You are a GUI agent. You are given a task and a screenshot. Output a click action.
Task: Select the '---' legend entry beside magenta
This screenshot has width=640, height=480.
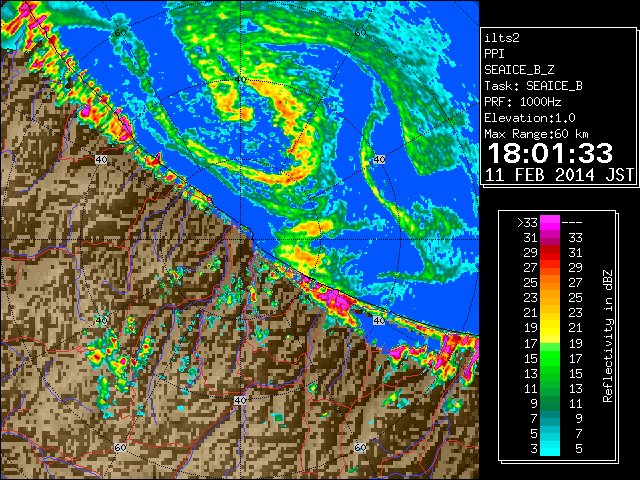(572, 223)
